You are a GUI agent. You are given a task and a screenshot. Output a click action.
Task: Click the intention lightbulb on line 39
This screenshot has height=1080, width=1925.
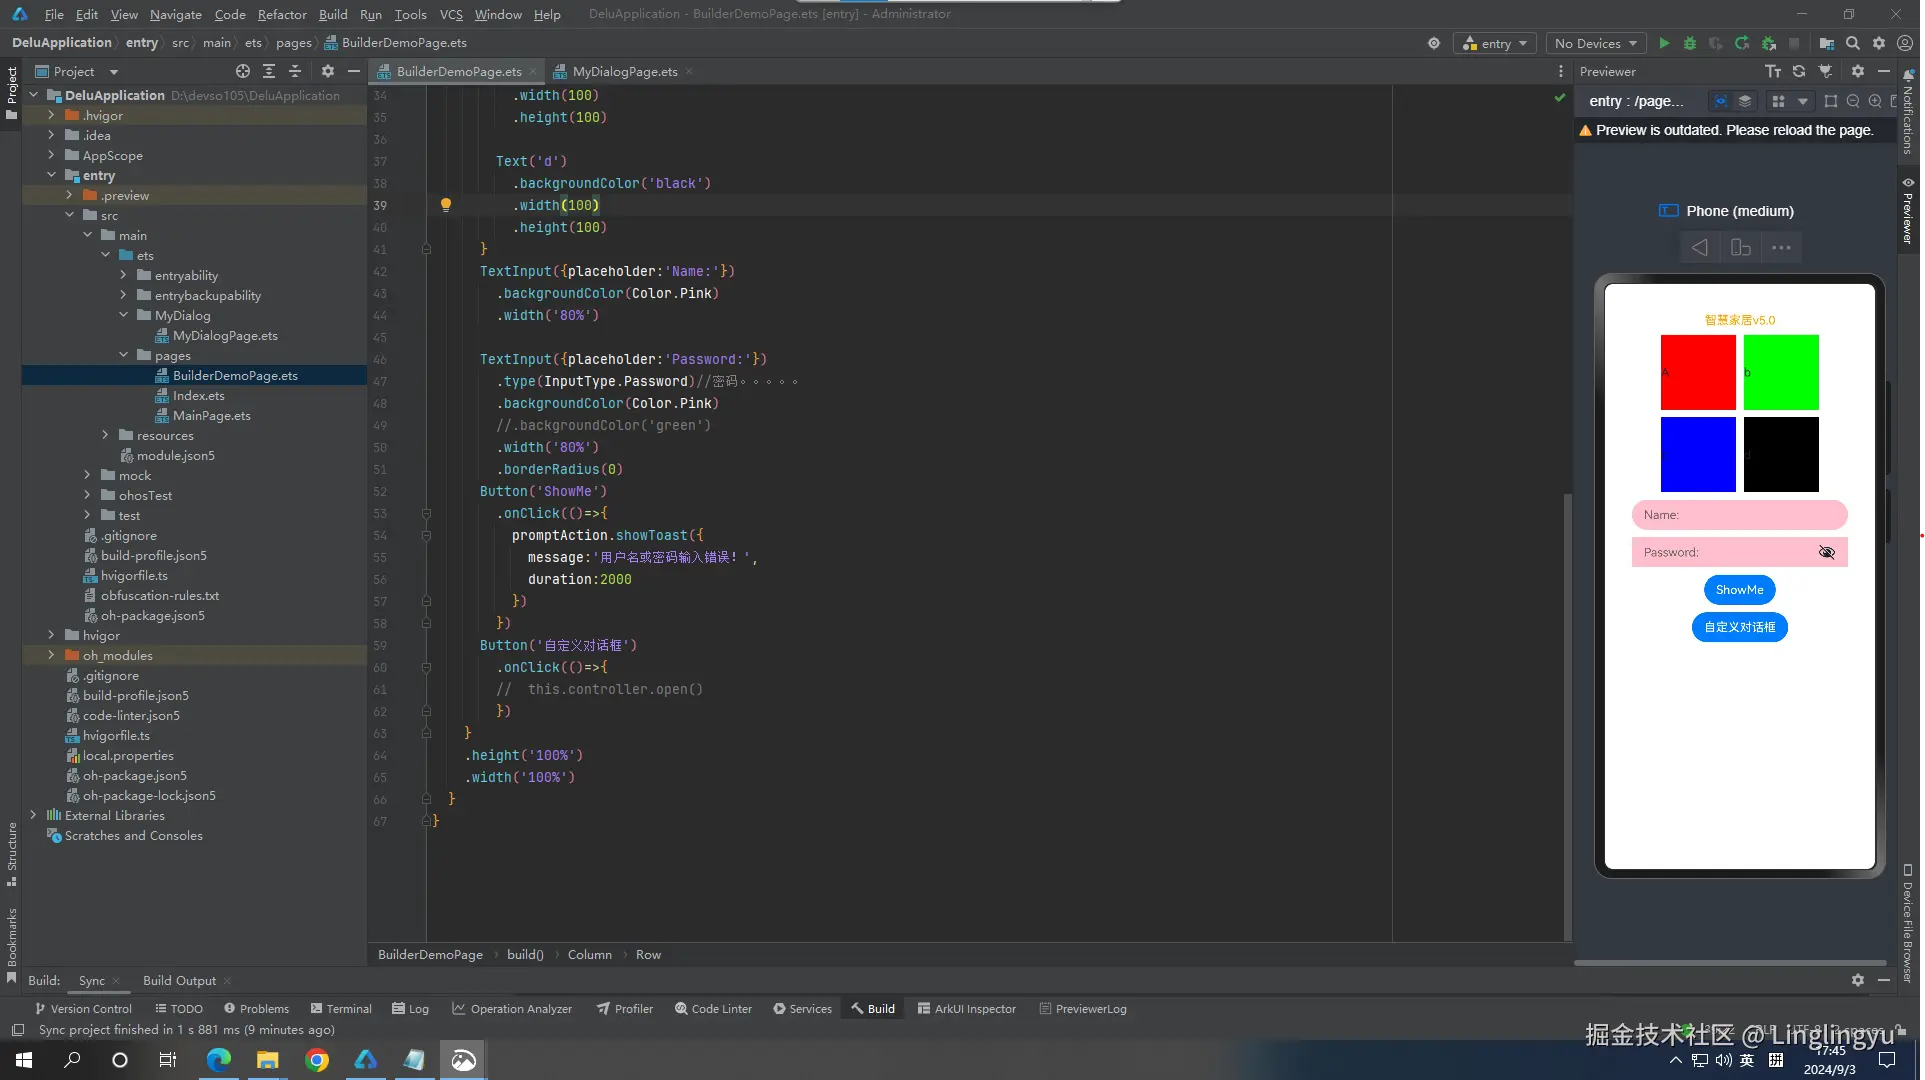coord(446,205)
